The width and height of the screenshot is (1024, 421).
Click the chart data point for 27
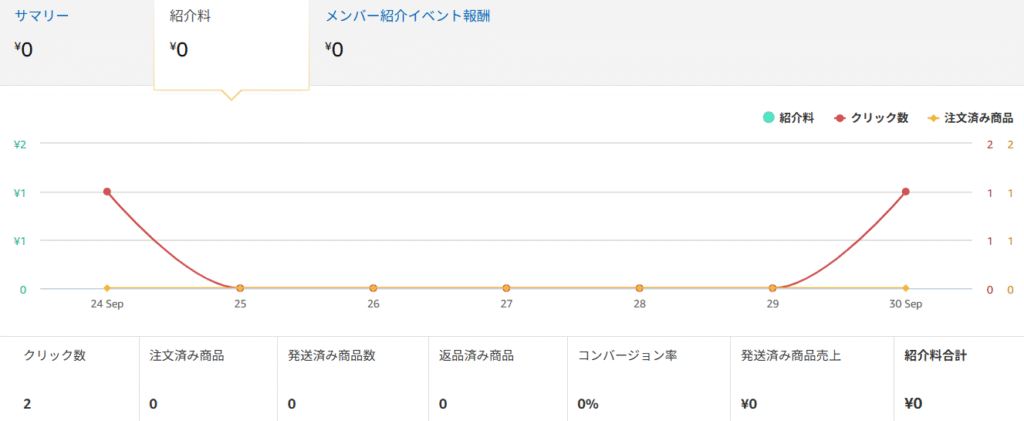[507, 288]
